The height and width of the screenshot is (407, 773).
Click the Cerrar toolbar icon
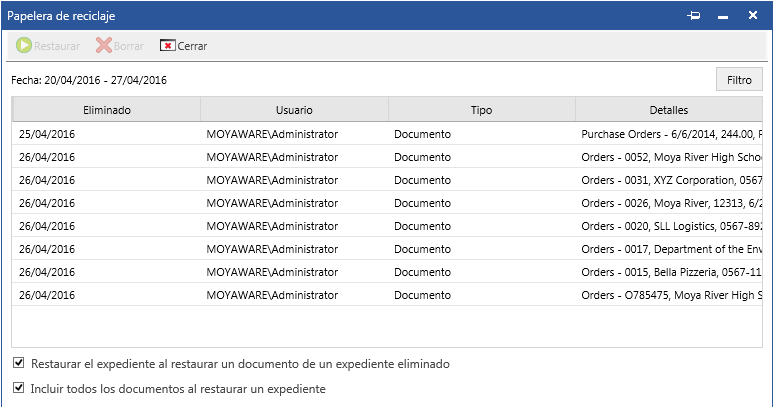pos(168,45)
